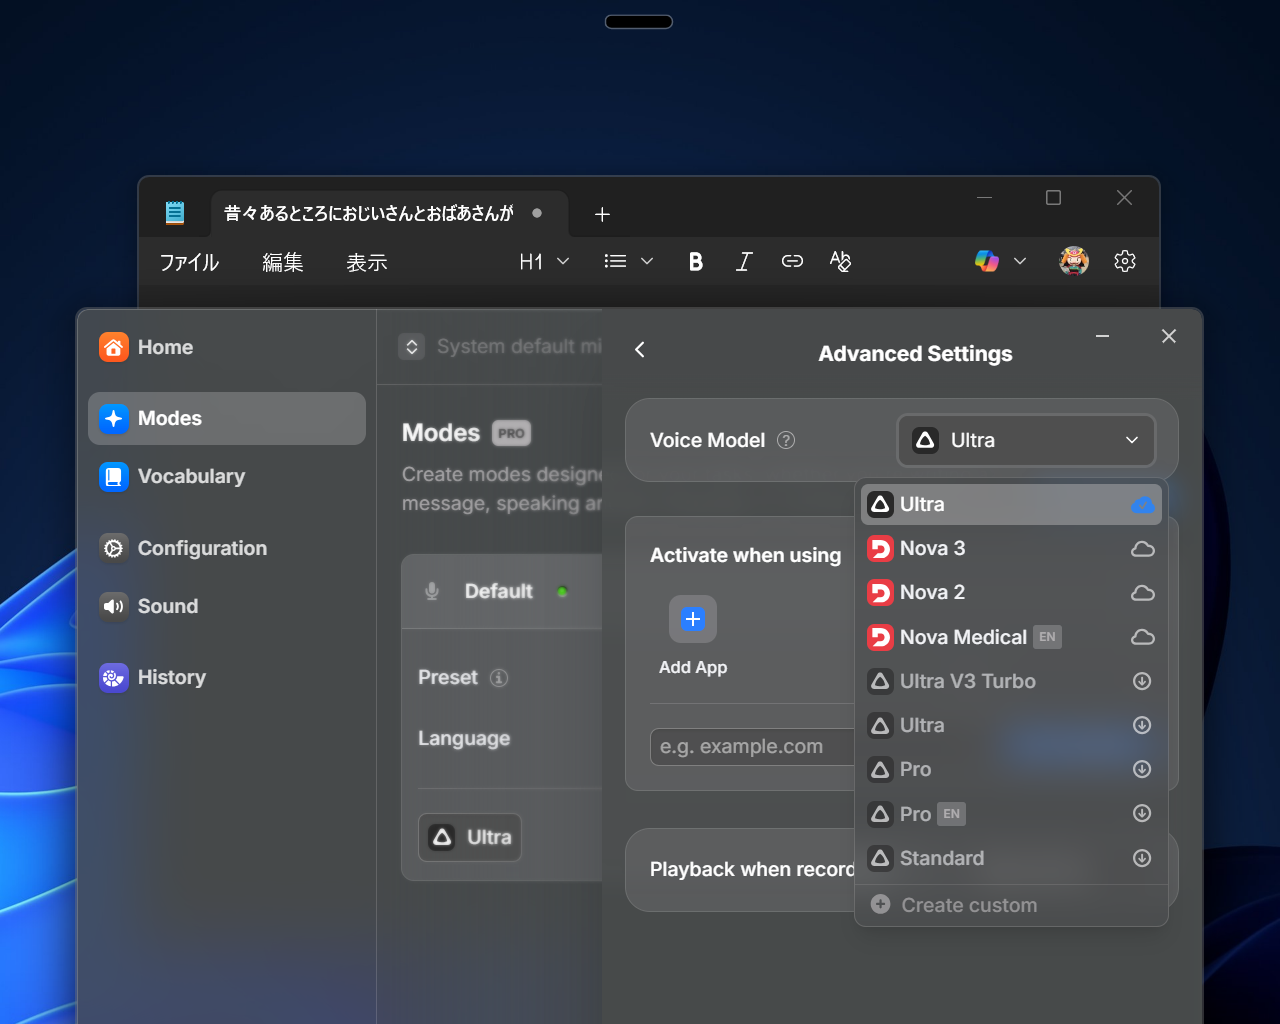Viewport: 1280px width, 1024px height.
Task: Select Nova 2 voice model
Action: click(1011, 592)
